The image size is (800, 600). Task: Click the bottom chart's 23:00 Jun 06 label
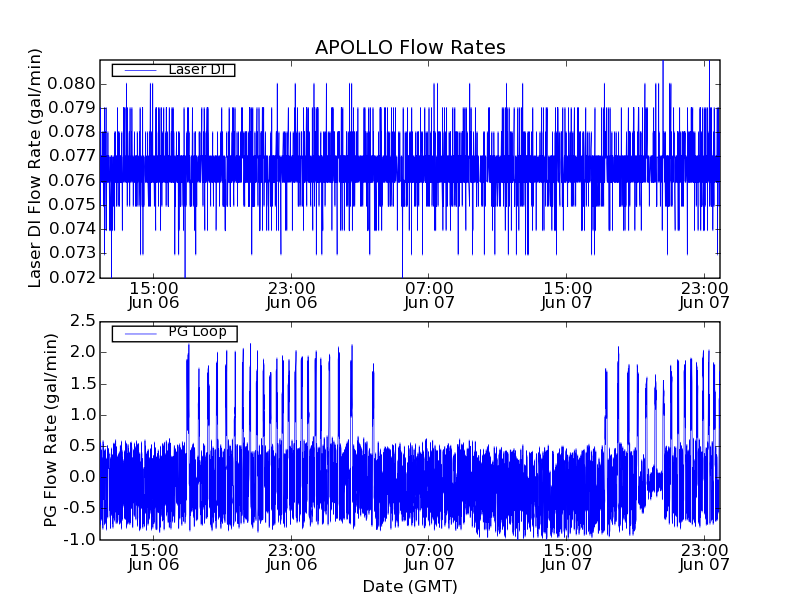pyautogui.click(x=291, y=558)
